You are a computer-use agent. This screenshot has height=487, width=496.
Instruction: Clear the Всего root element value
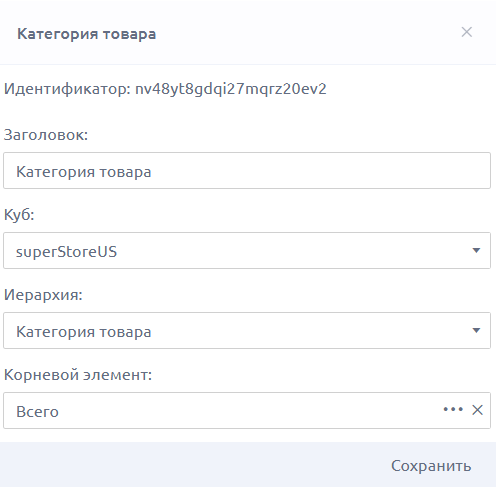click(477, 410)
